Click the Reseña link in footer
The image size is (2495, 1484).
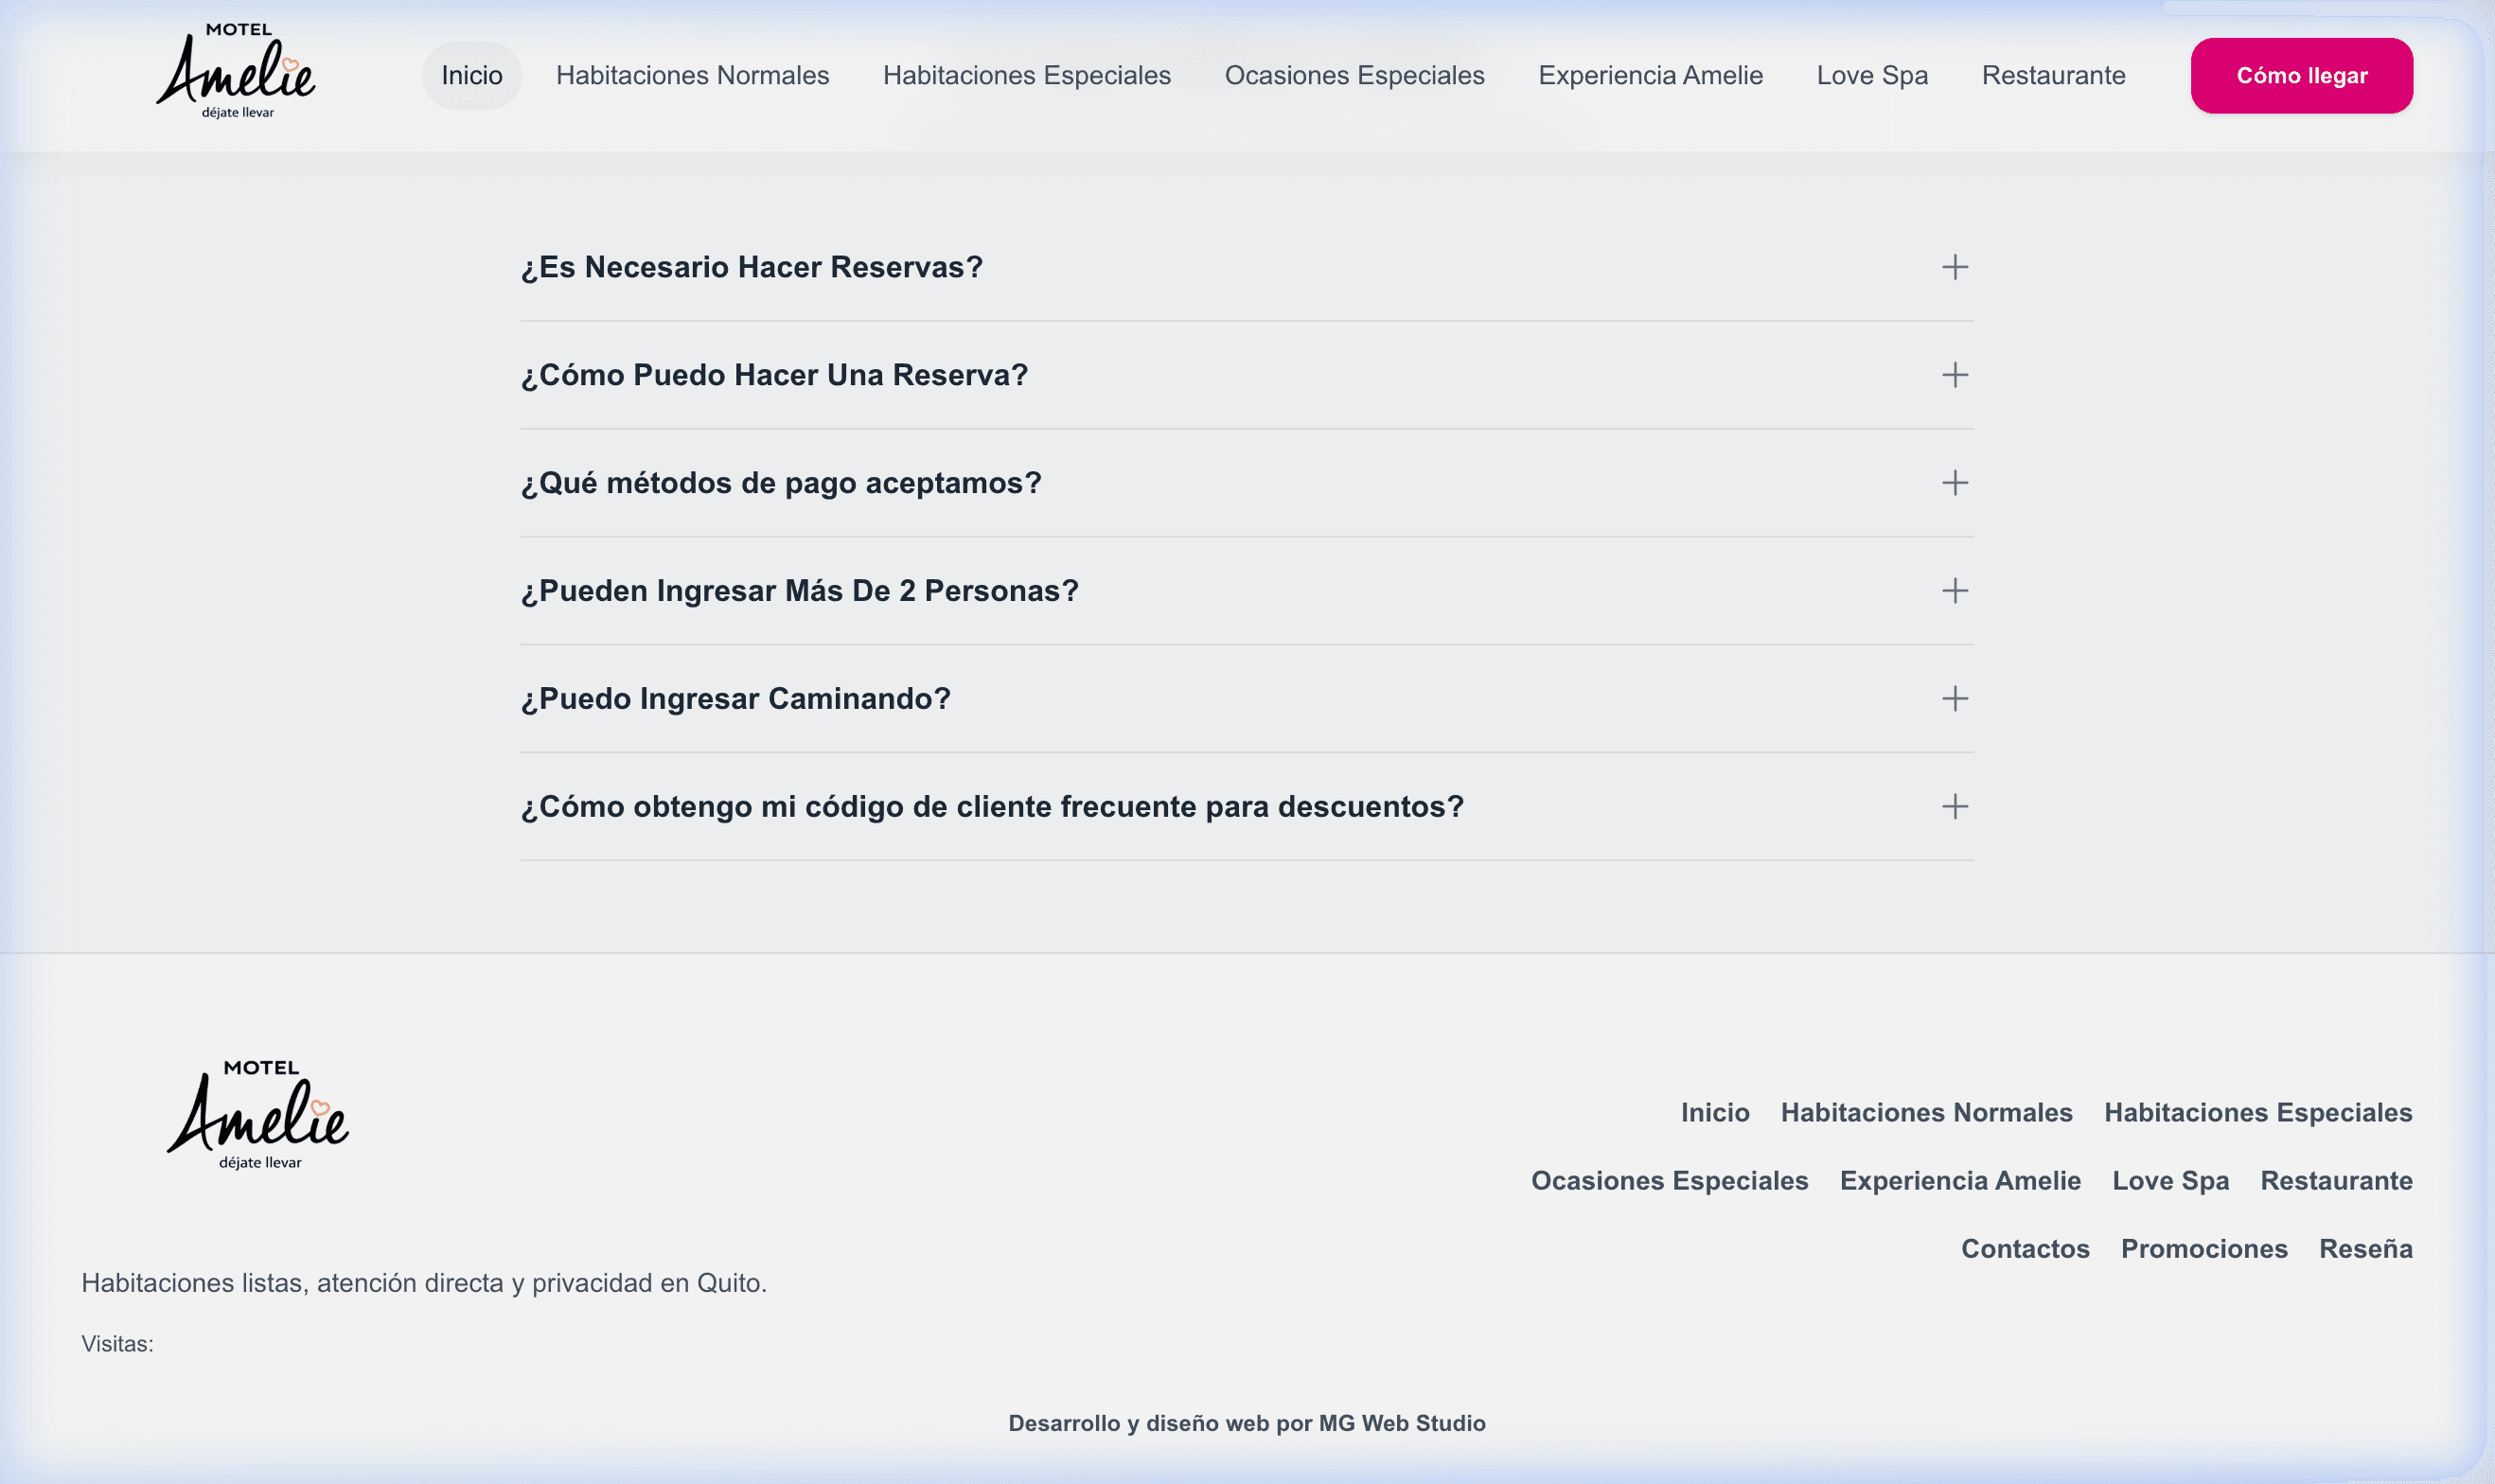[2365, 1248]
